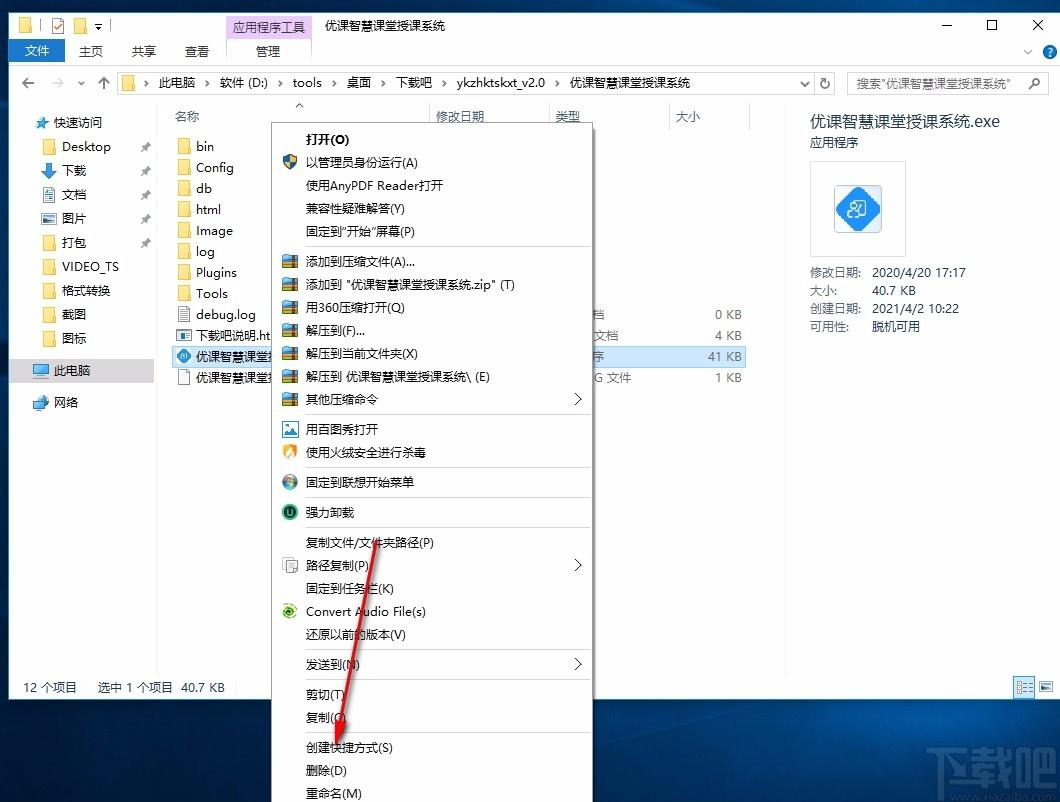1060x802 pixels.
Task: Click copy icon beside 路径复制(P)
Action: pyautogui.click(x=290, y=565)
